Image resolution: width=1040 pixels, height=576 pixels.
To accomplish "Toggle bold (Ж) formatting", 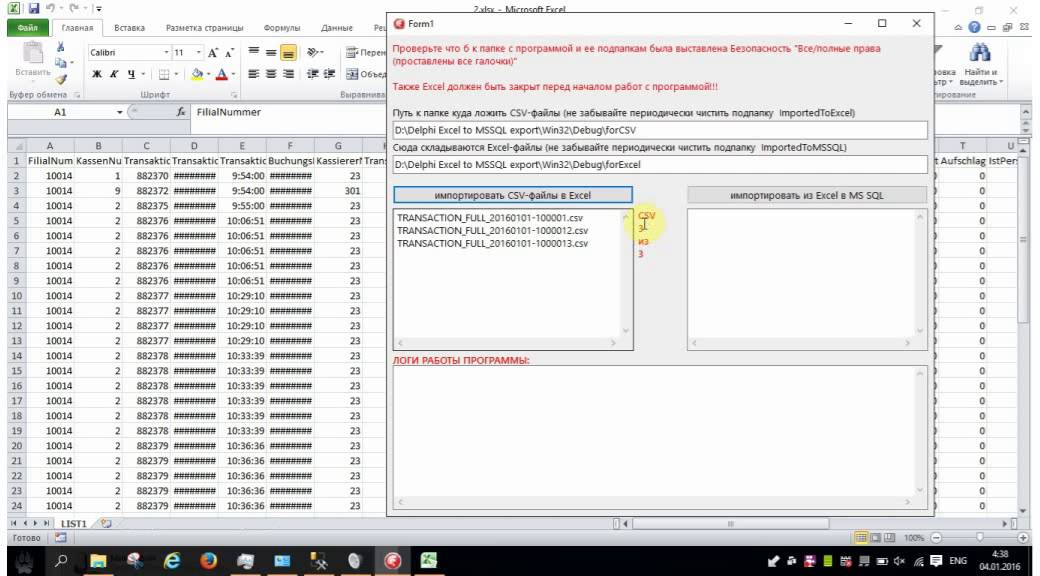I will click(x=97, y=74).
